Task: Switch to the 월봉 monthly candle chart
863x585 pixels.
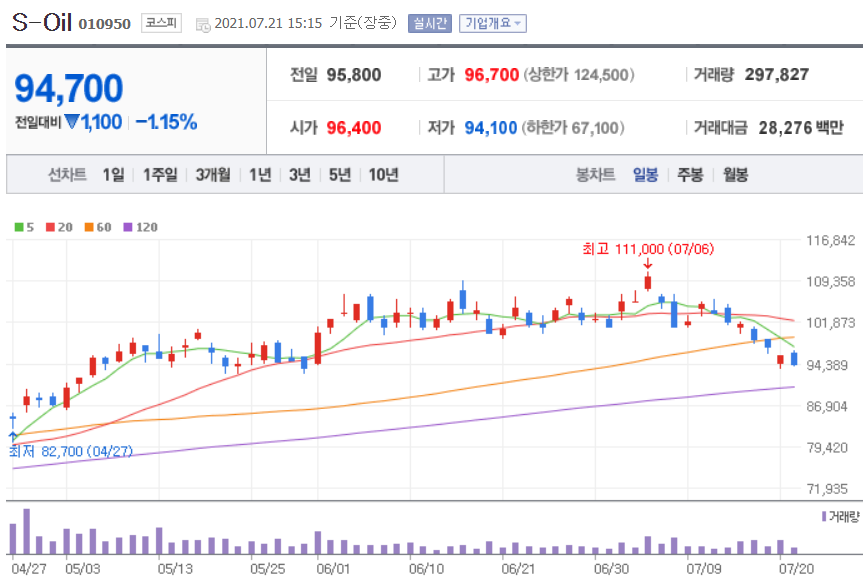Action: coord(735,175)
